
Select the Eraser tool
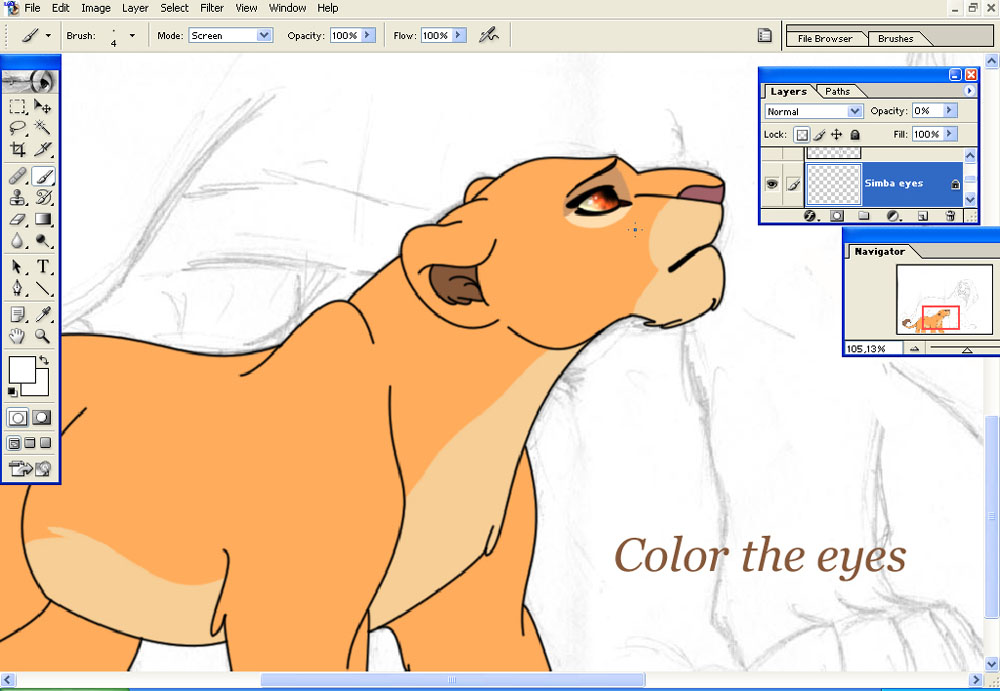(17, 219)
